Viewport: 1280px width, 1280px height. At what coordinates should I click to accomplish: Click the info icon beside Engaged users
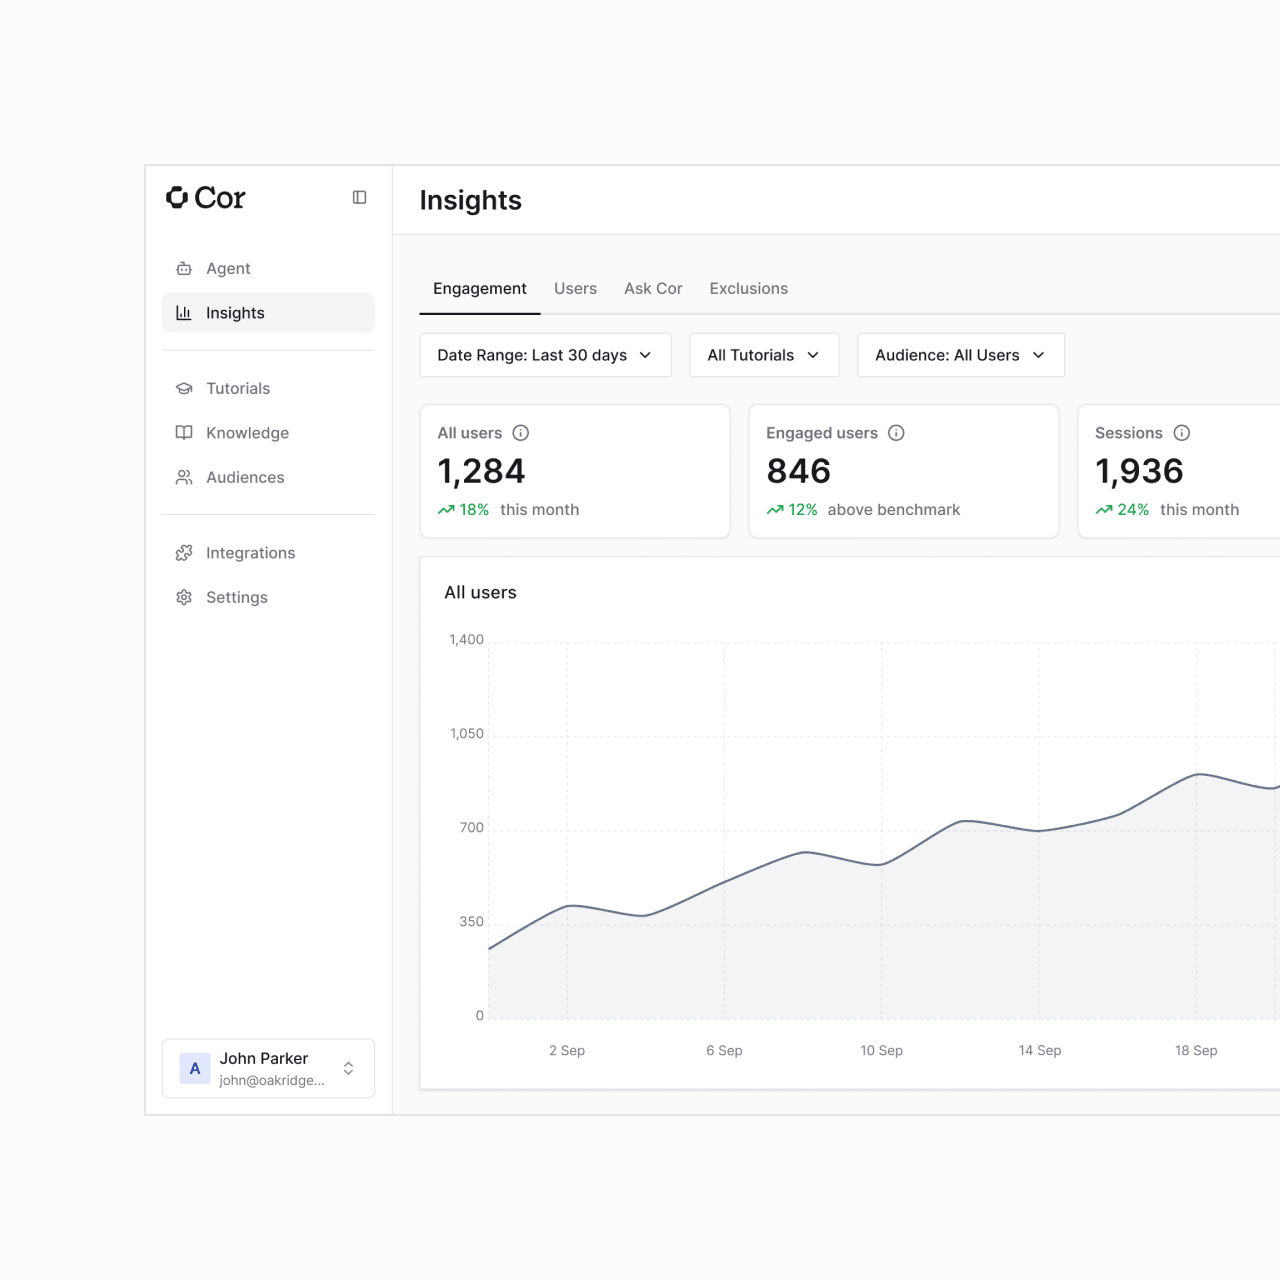897,433
